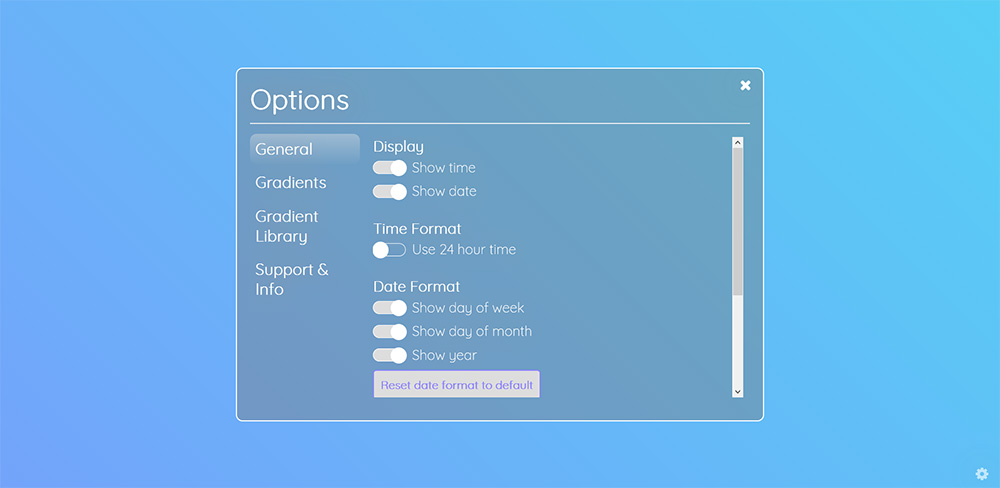Click the 'Show date' label text

pyautogui.click(x=444, y=191)
